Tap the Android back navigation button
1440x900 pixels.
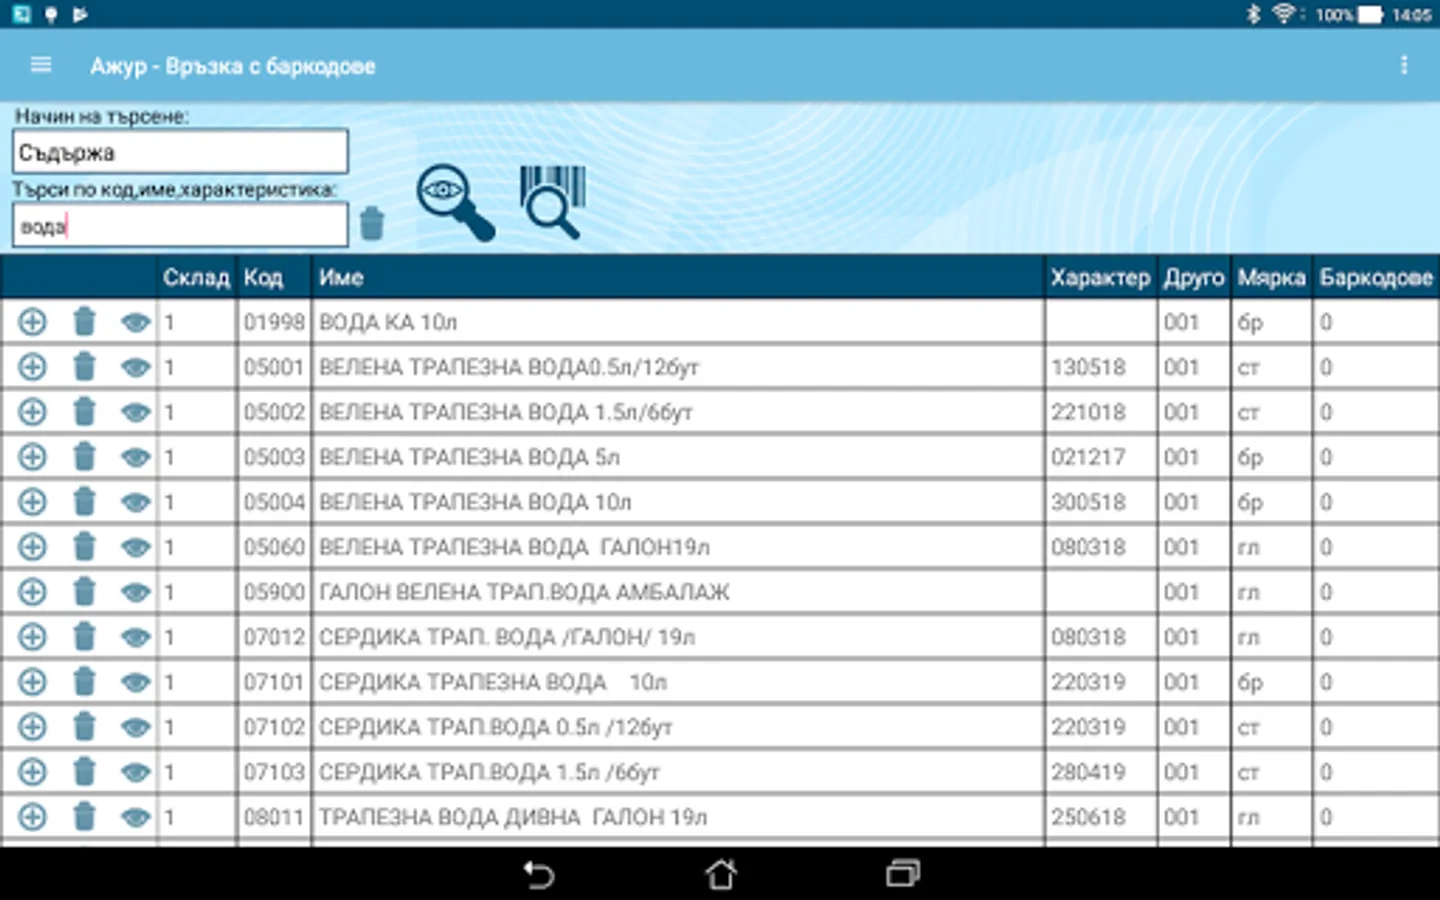point(539,875)
